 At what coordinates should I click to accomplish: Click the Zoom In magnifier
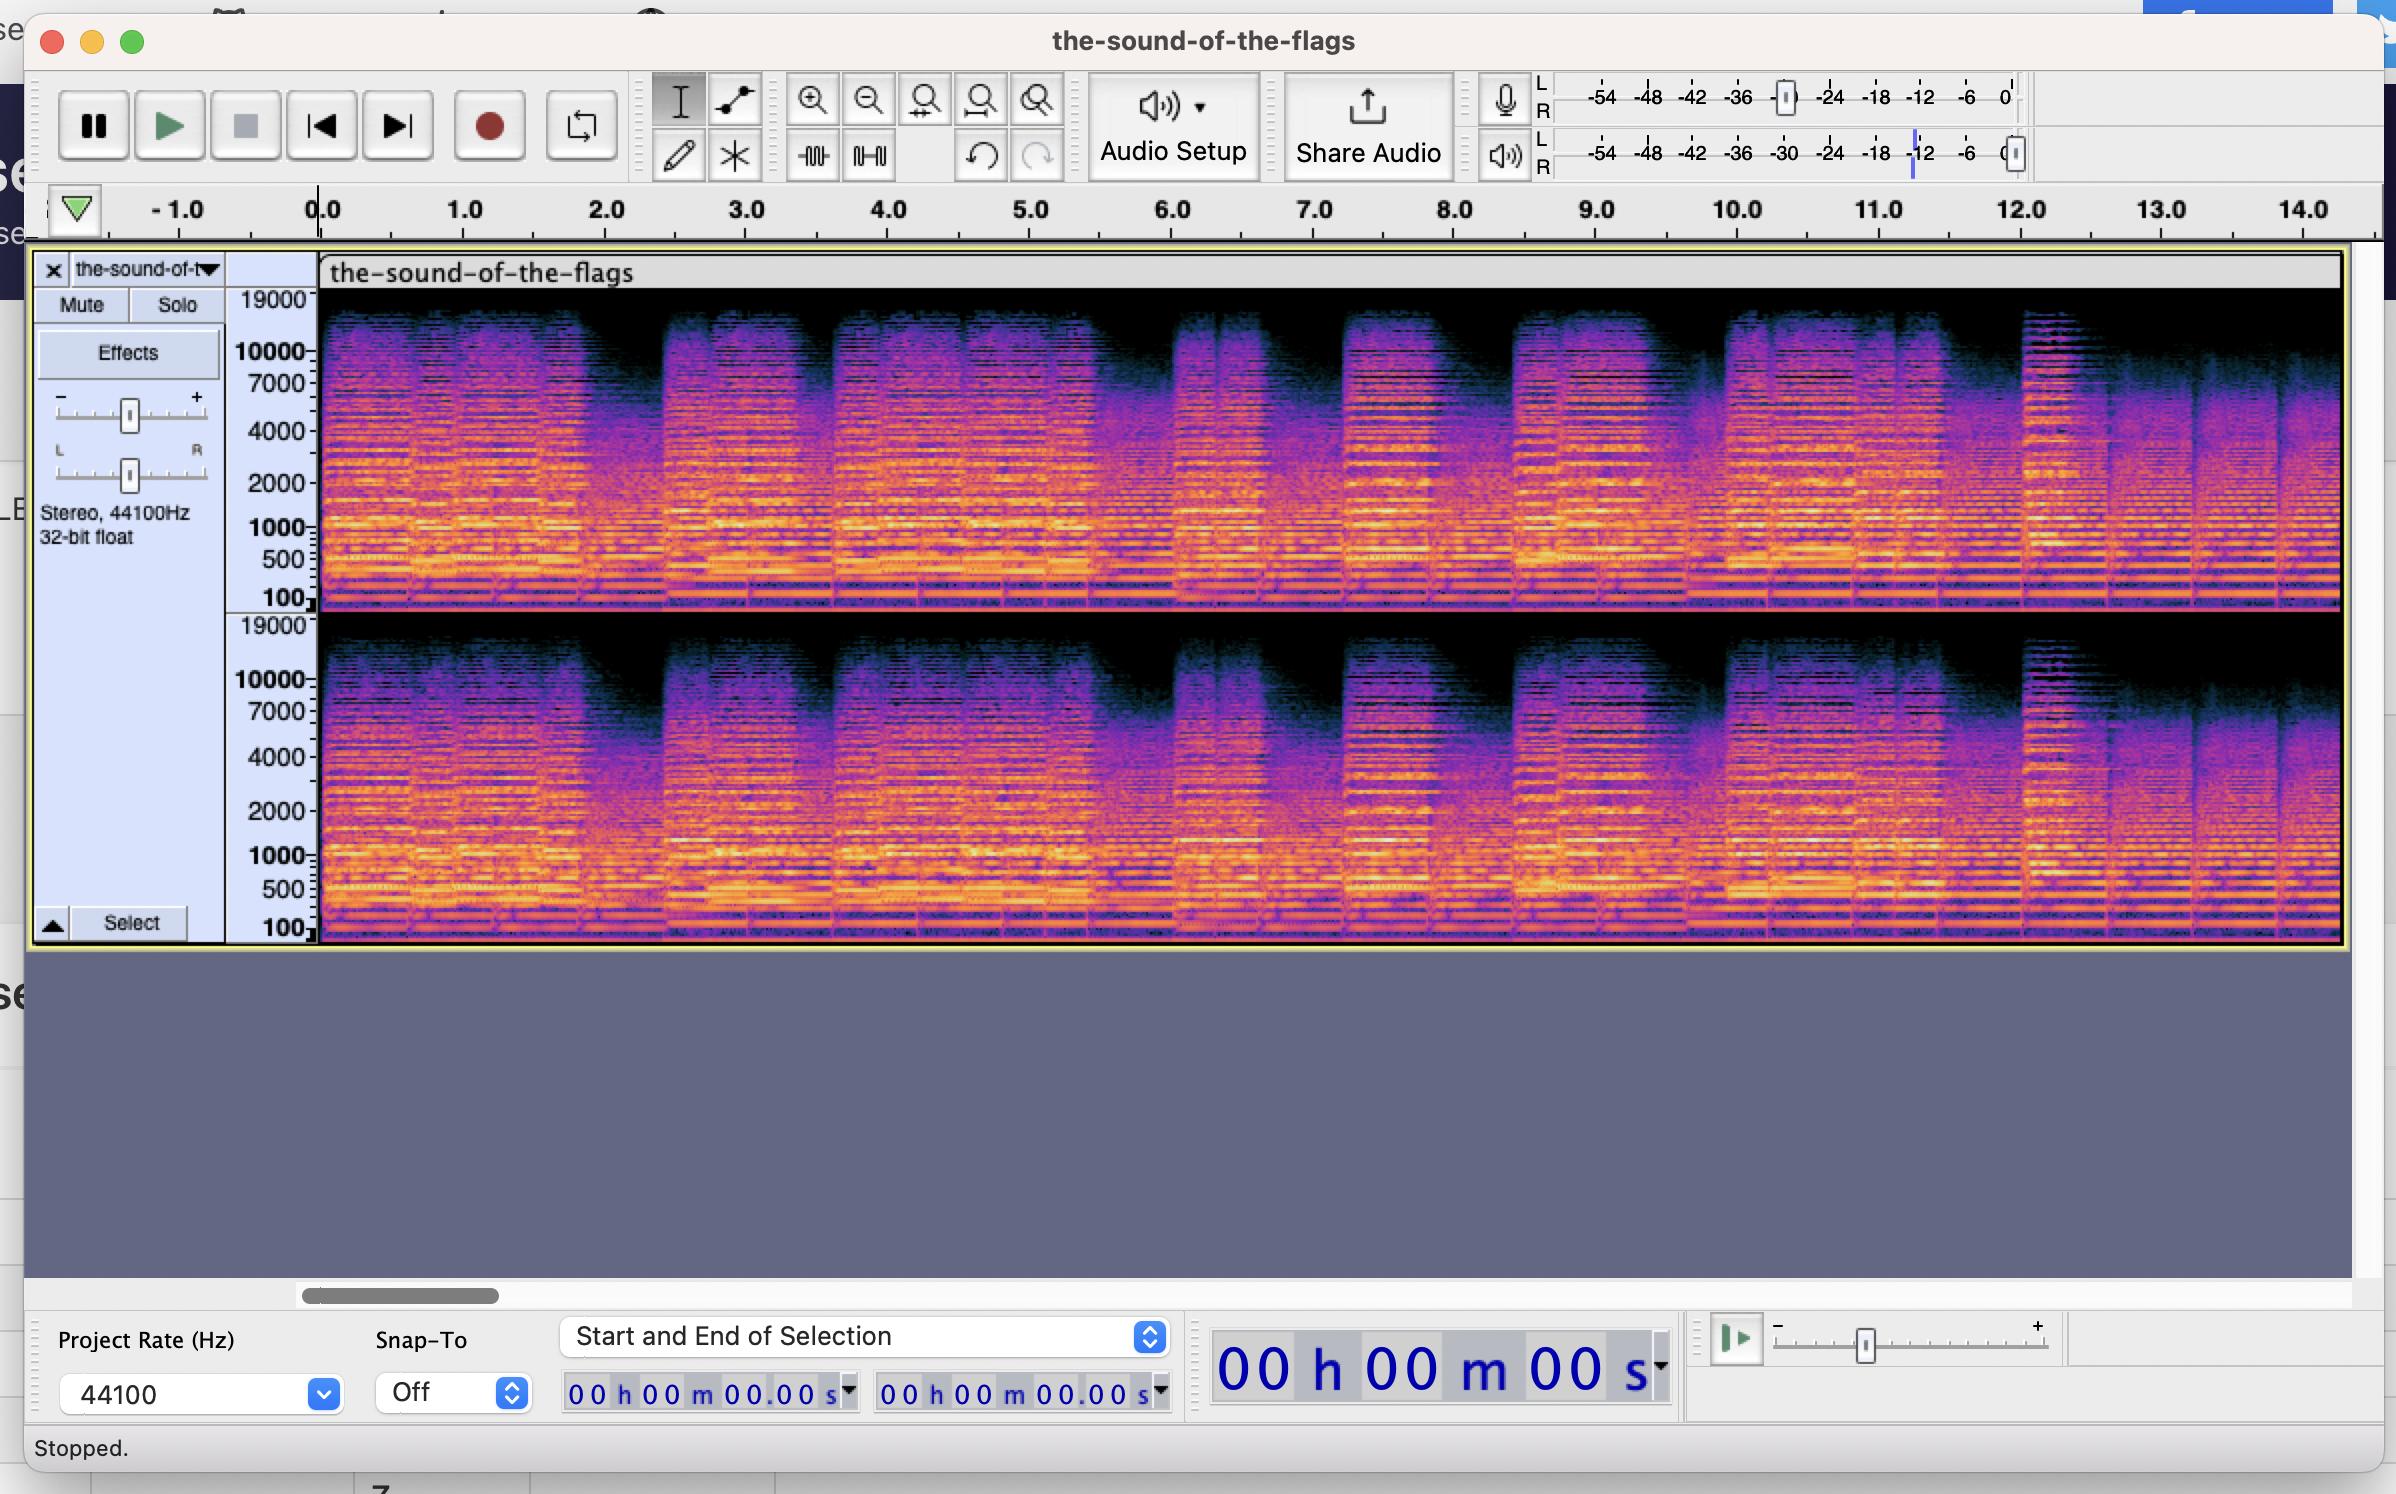812,100
